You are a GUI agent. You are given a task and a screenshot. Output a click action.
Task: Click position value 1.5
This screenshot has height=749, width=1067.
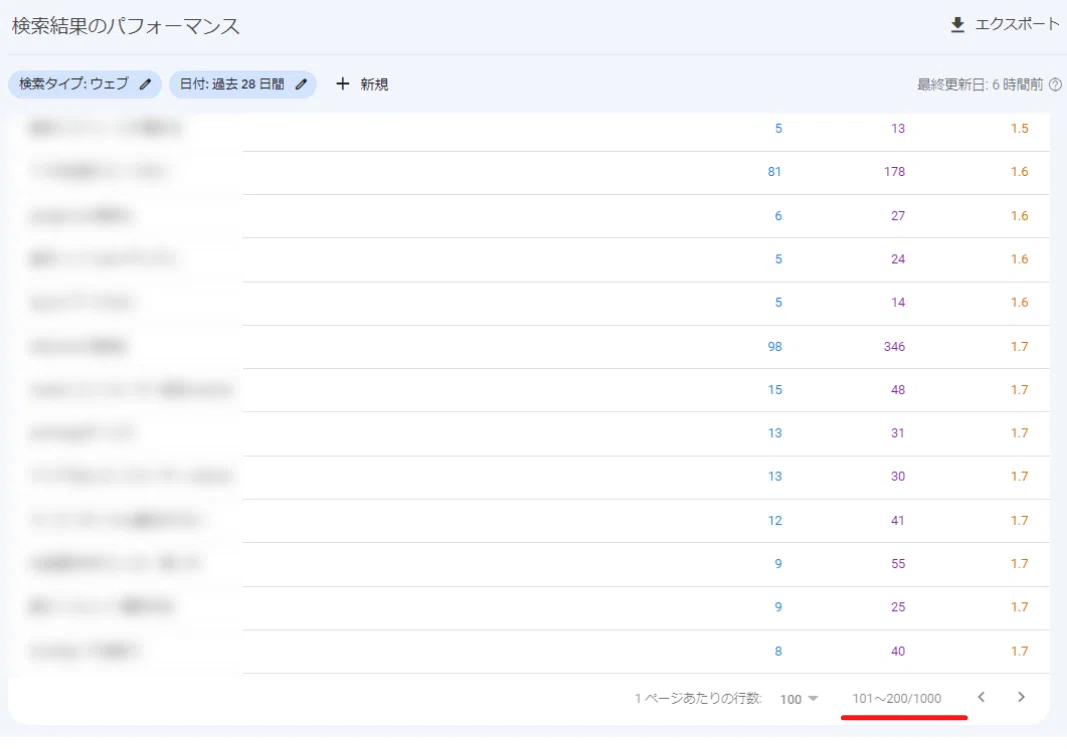1019,129
